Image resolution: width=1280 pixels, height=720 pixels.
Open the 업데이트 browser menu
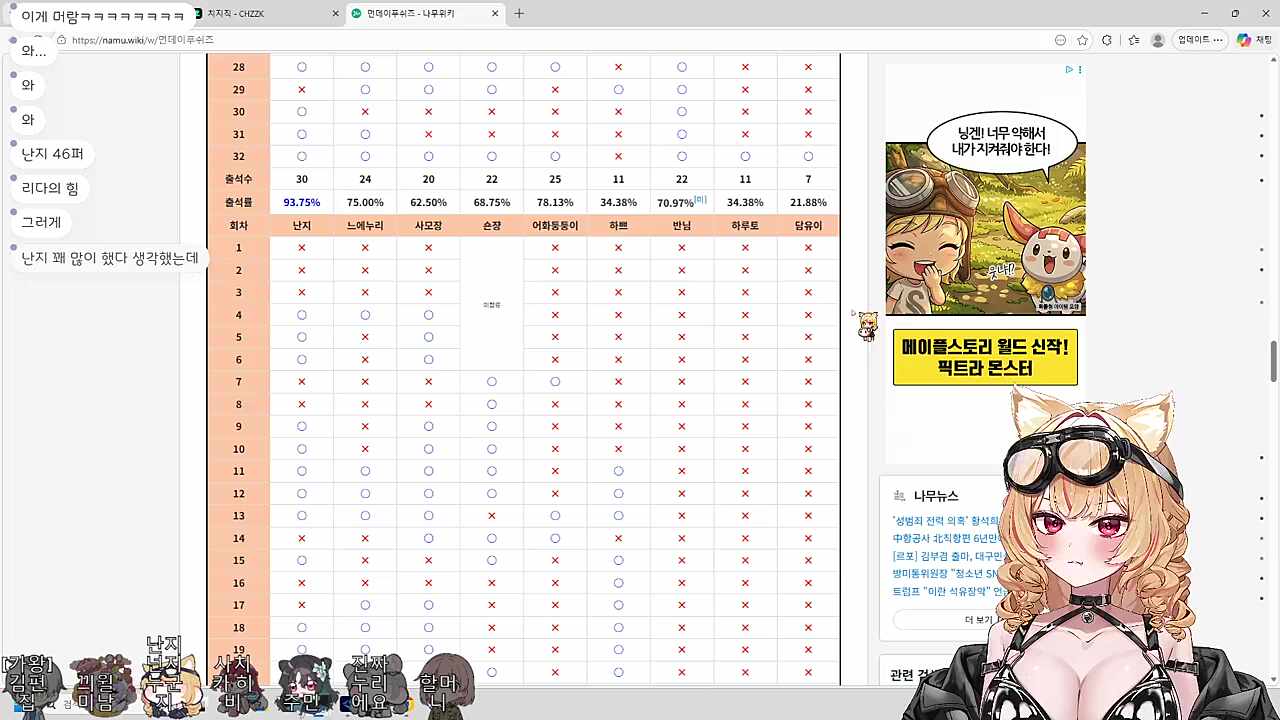click(1200, 40)
